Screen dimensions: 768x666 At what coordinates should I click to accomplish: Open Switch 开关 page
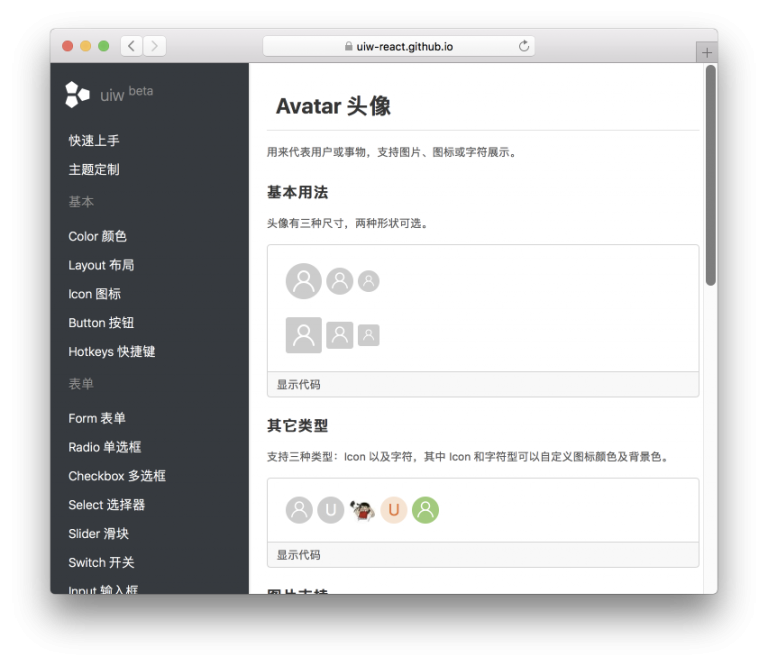tap(101, 563)
